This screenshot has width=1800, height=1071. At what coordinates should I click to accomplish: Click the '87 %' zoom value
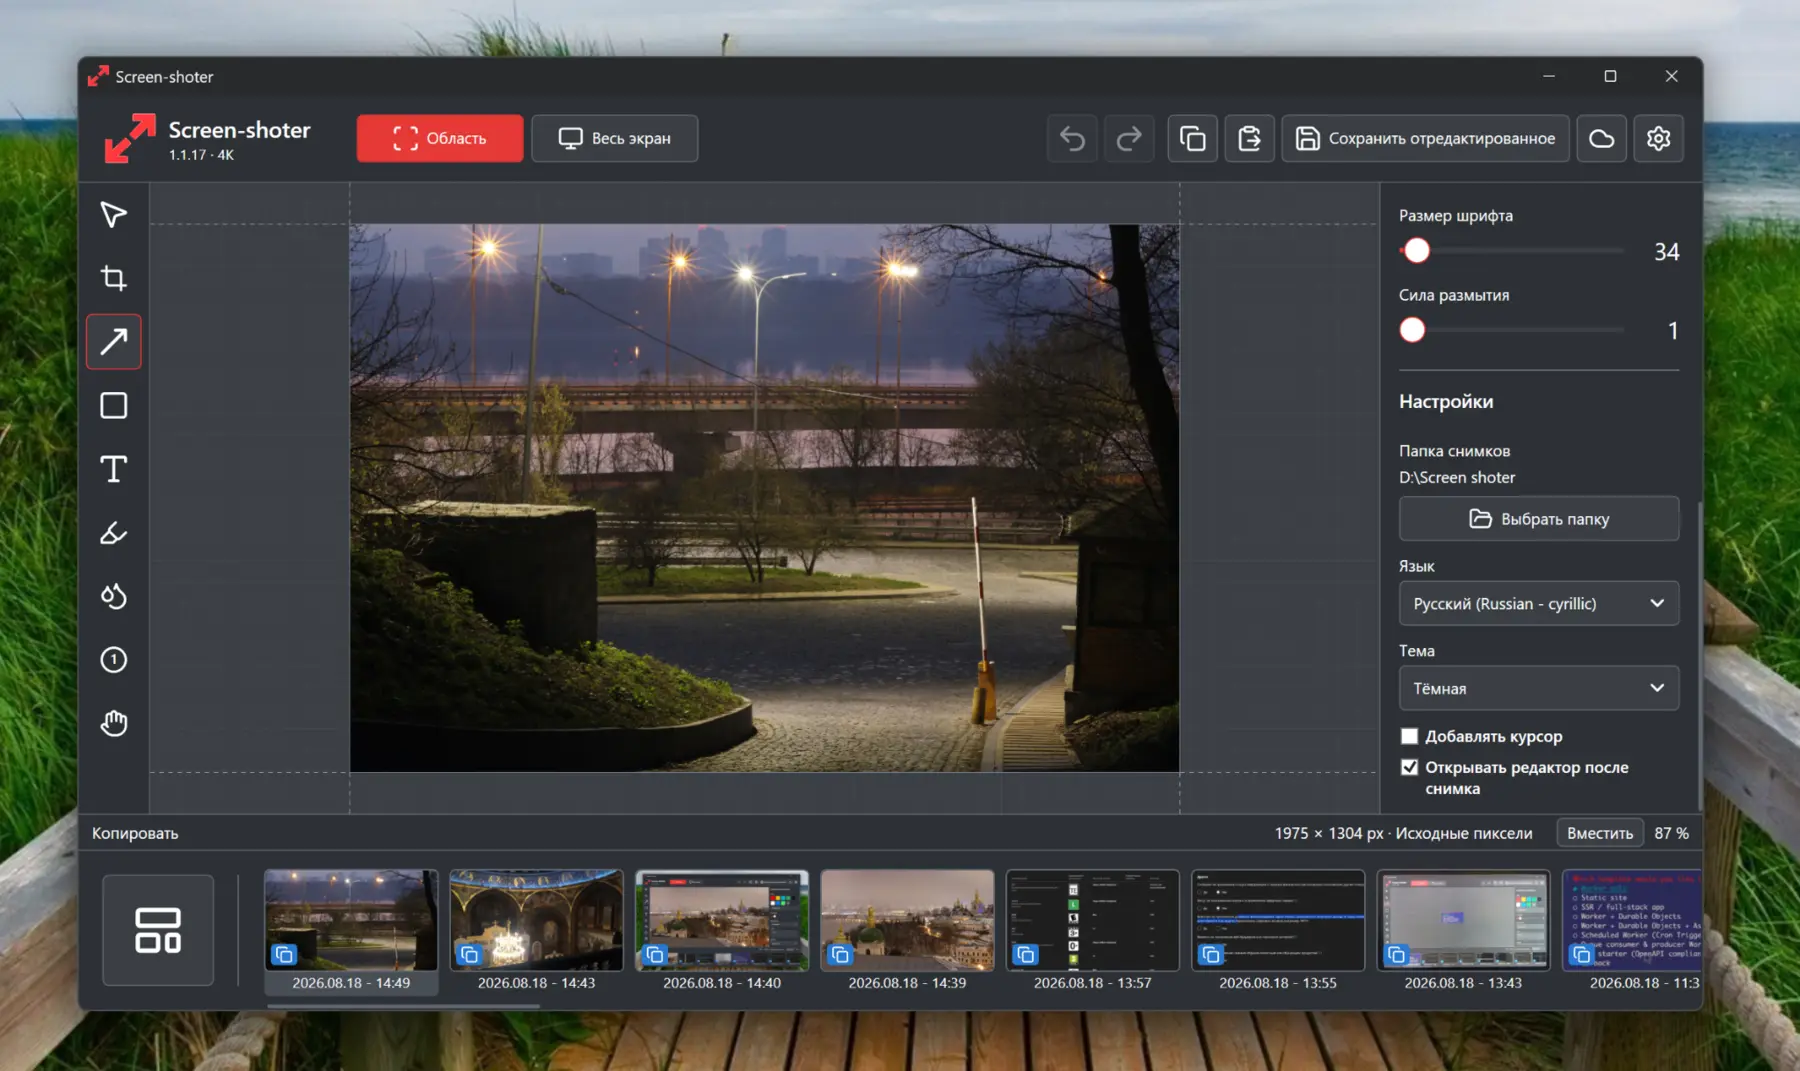[x=1671, y=833]
